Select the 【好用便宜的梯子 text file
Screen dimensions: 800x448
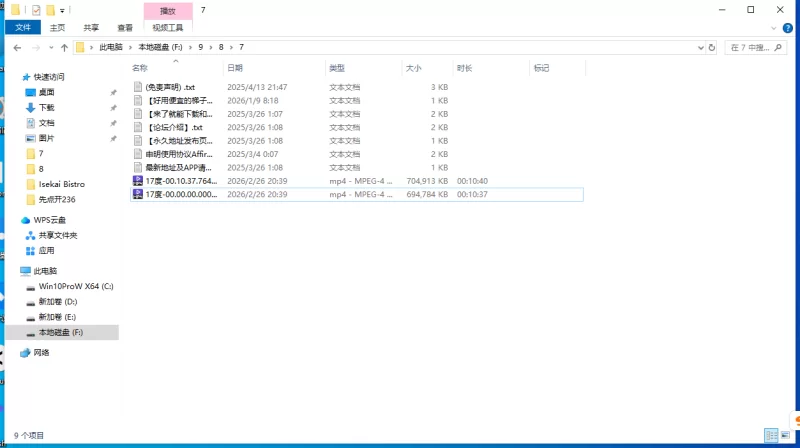[x=179, y=101]
